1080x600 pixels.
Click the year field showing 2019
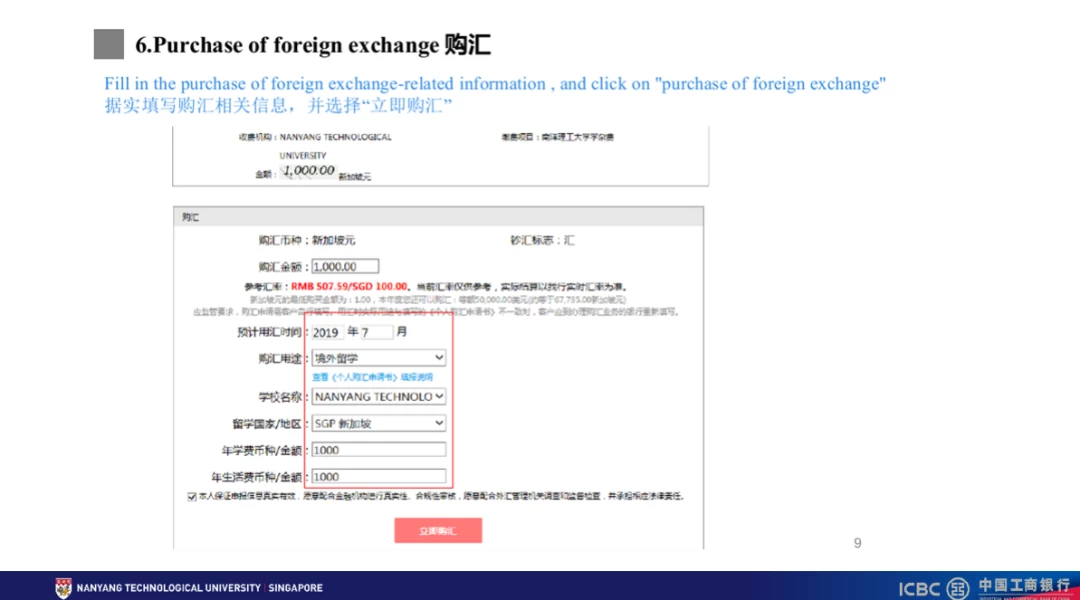tap(327, 332)
